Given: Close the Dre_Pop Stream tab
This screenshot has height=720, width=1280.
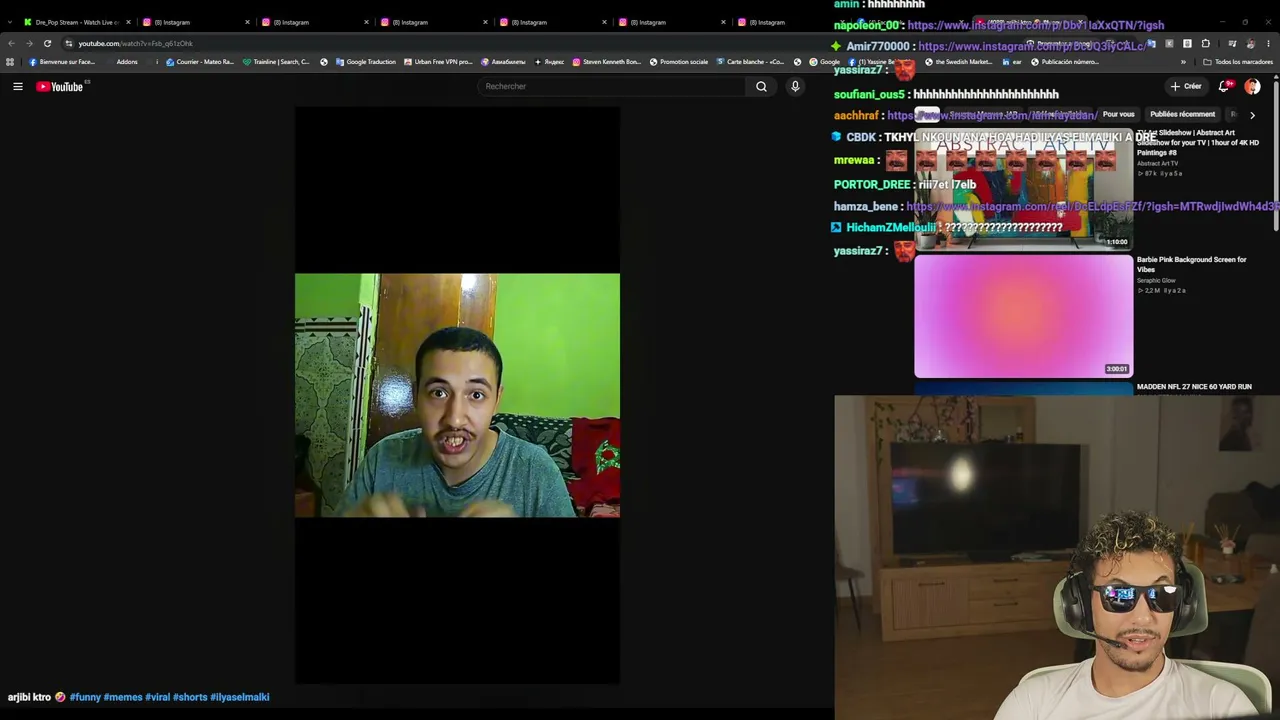Looking at the screenshot, I should (128, 22).
